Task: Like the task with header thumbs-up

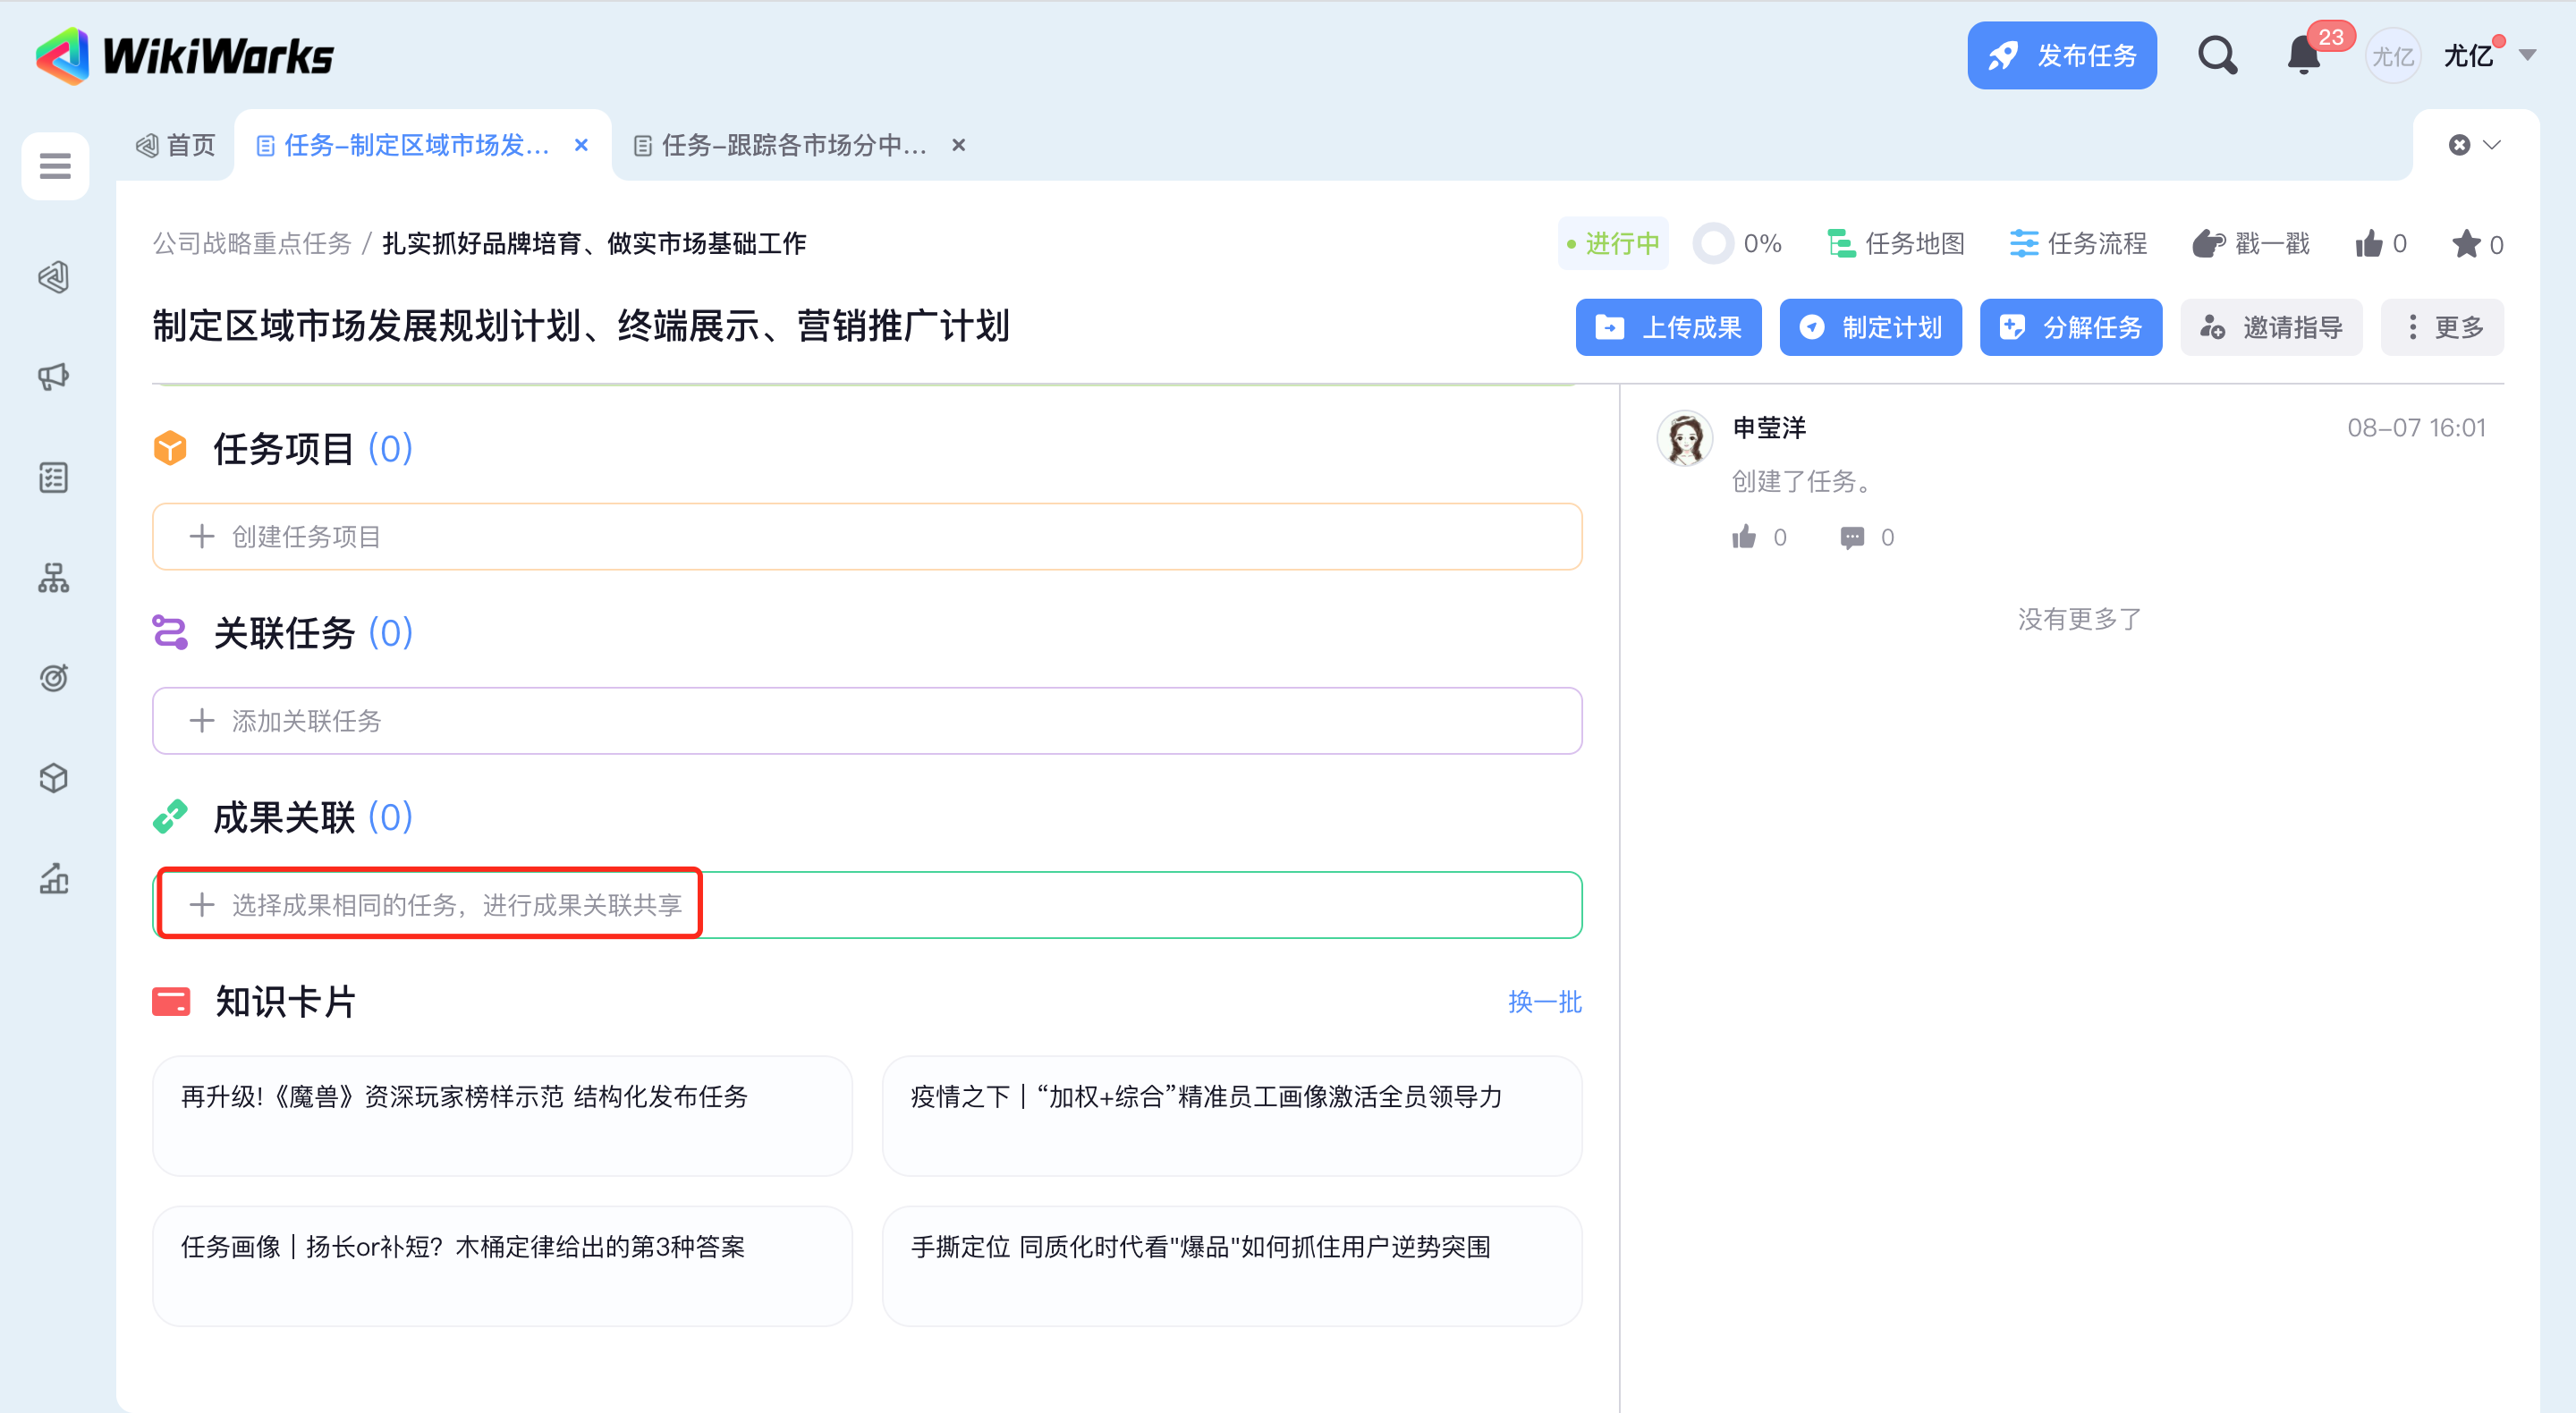Action: point(2369,244)
